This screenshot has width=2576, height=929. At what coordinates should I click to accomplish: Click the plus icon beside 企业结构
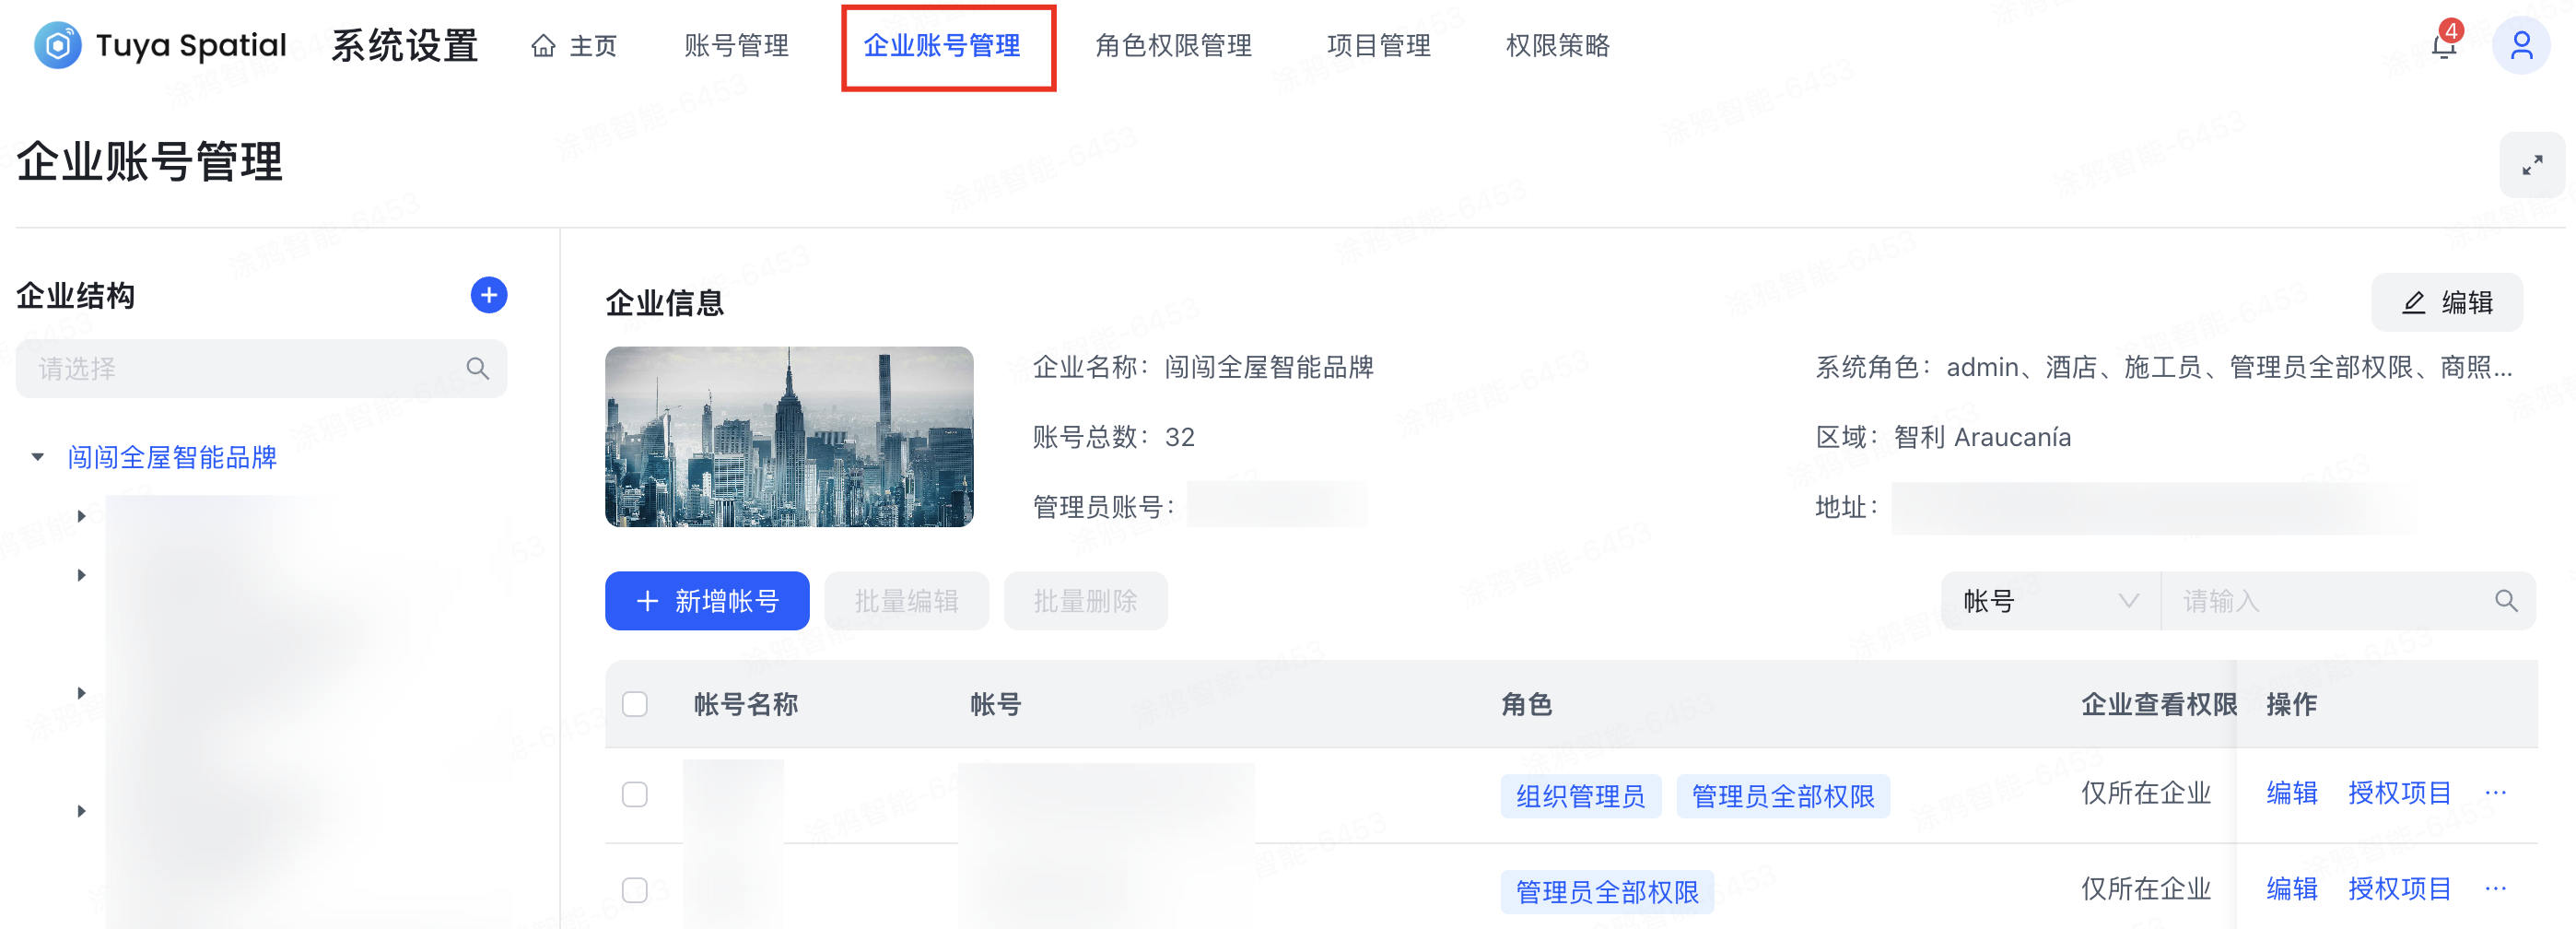pyautogui.click(x=488, y=295)
